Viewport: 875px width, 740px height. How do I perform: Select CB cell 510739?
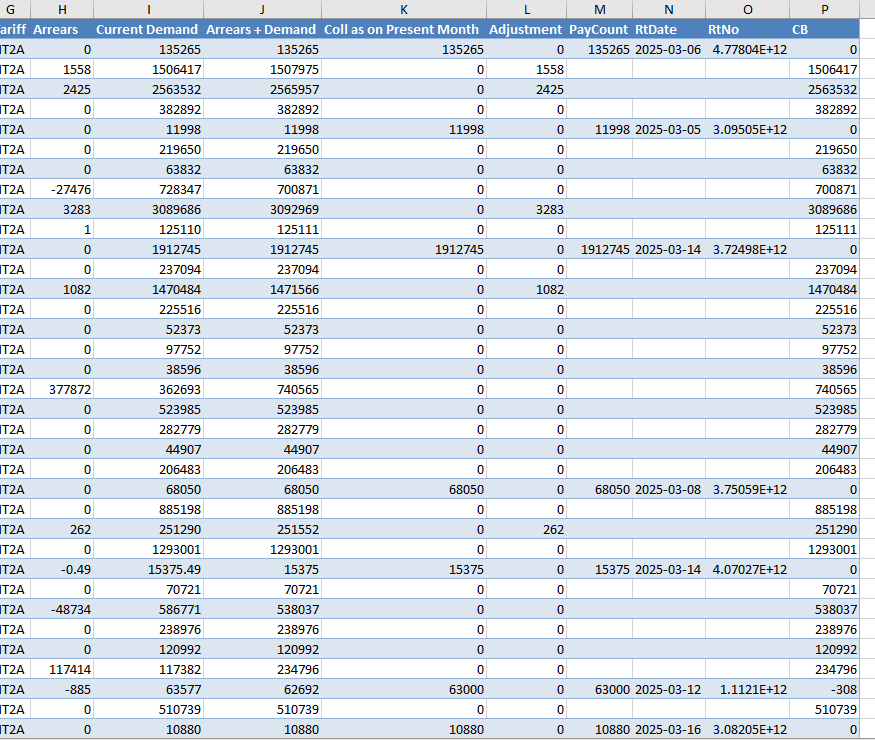824,710
